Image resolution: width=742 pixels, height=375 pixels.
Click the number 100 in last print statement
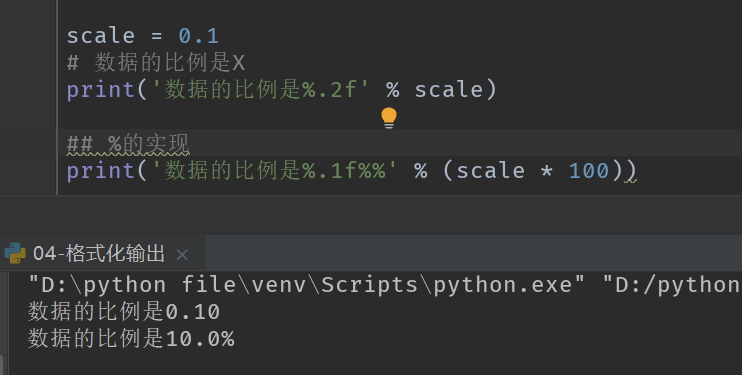click(x=589, y=171)
